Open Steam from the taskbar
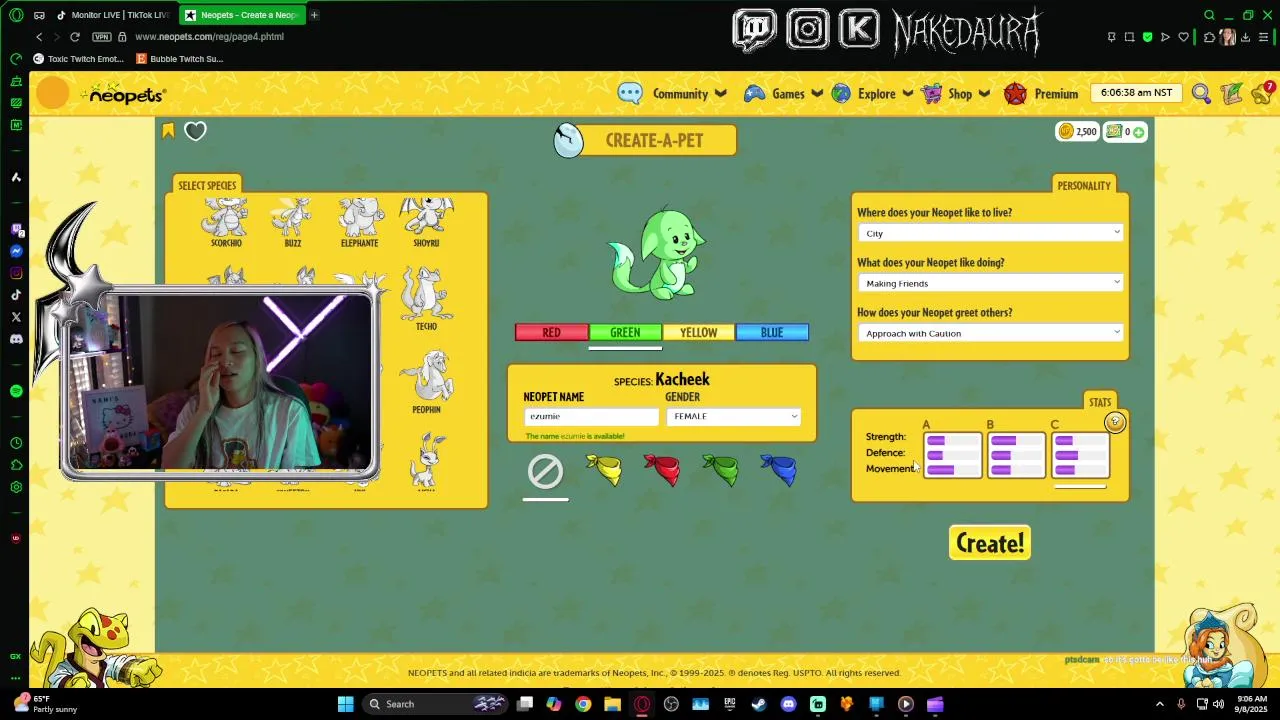Image resolution: width=1280 pixels, height=720 pixels. click(x=759, y=704)
